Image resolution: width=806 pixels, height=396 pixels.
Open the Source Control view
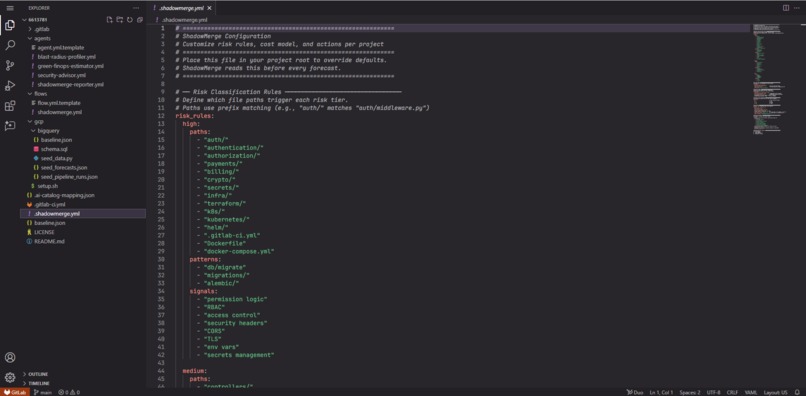pyautogui.click(x=10, y=65)
